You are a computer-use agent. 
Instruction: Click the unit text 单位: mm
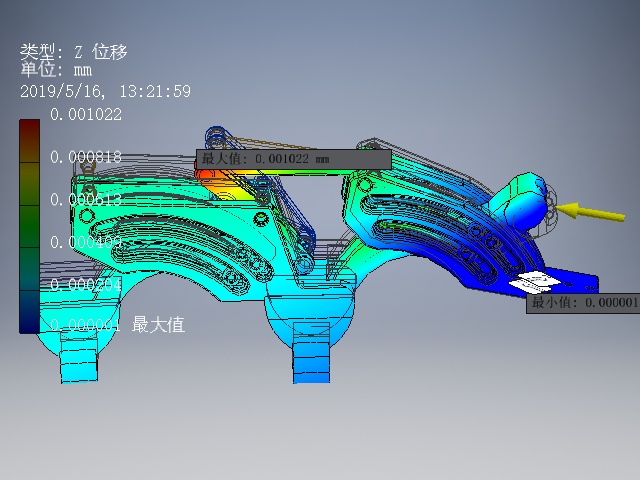pos(56,70)
